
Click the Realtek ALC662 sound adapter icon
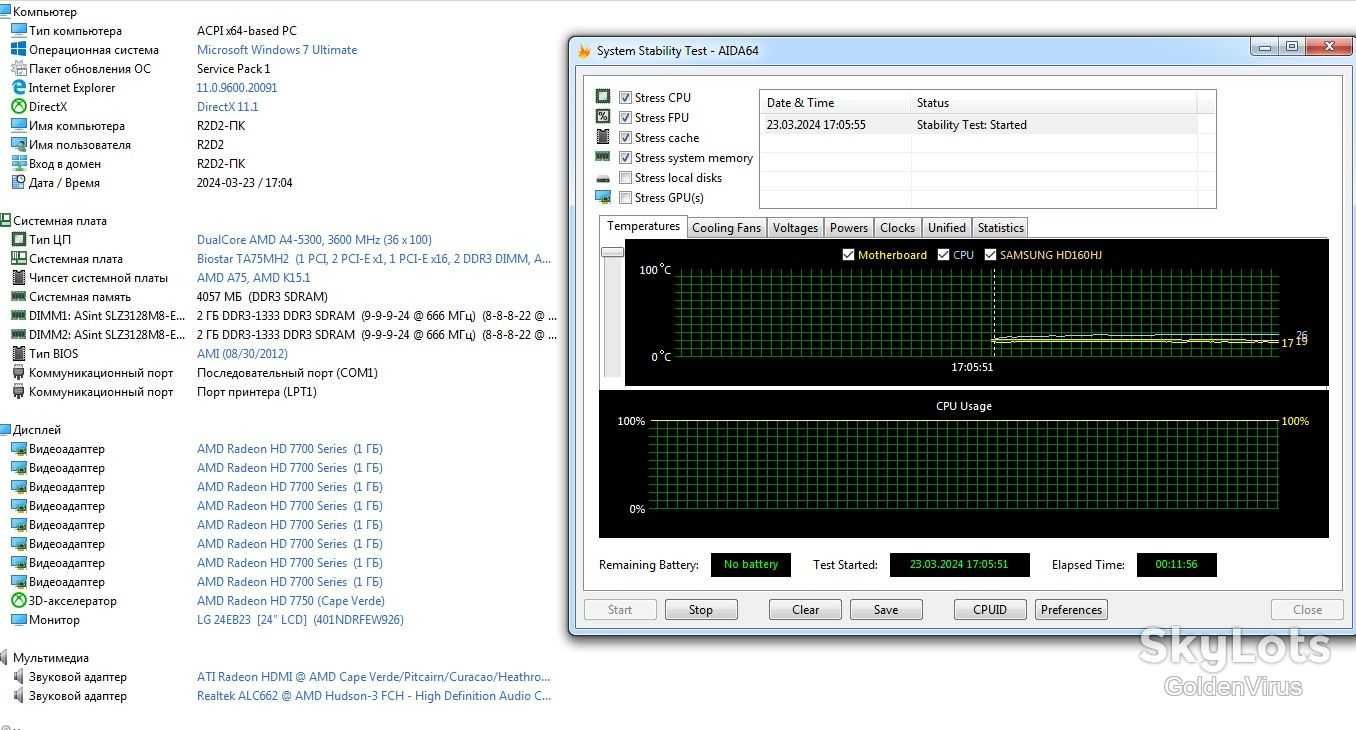18,696
